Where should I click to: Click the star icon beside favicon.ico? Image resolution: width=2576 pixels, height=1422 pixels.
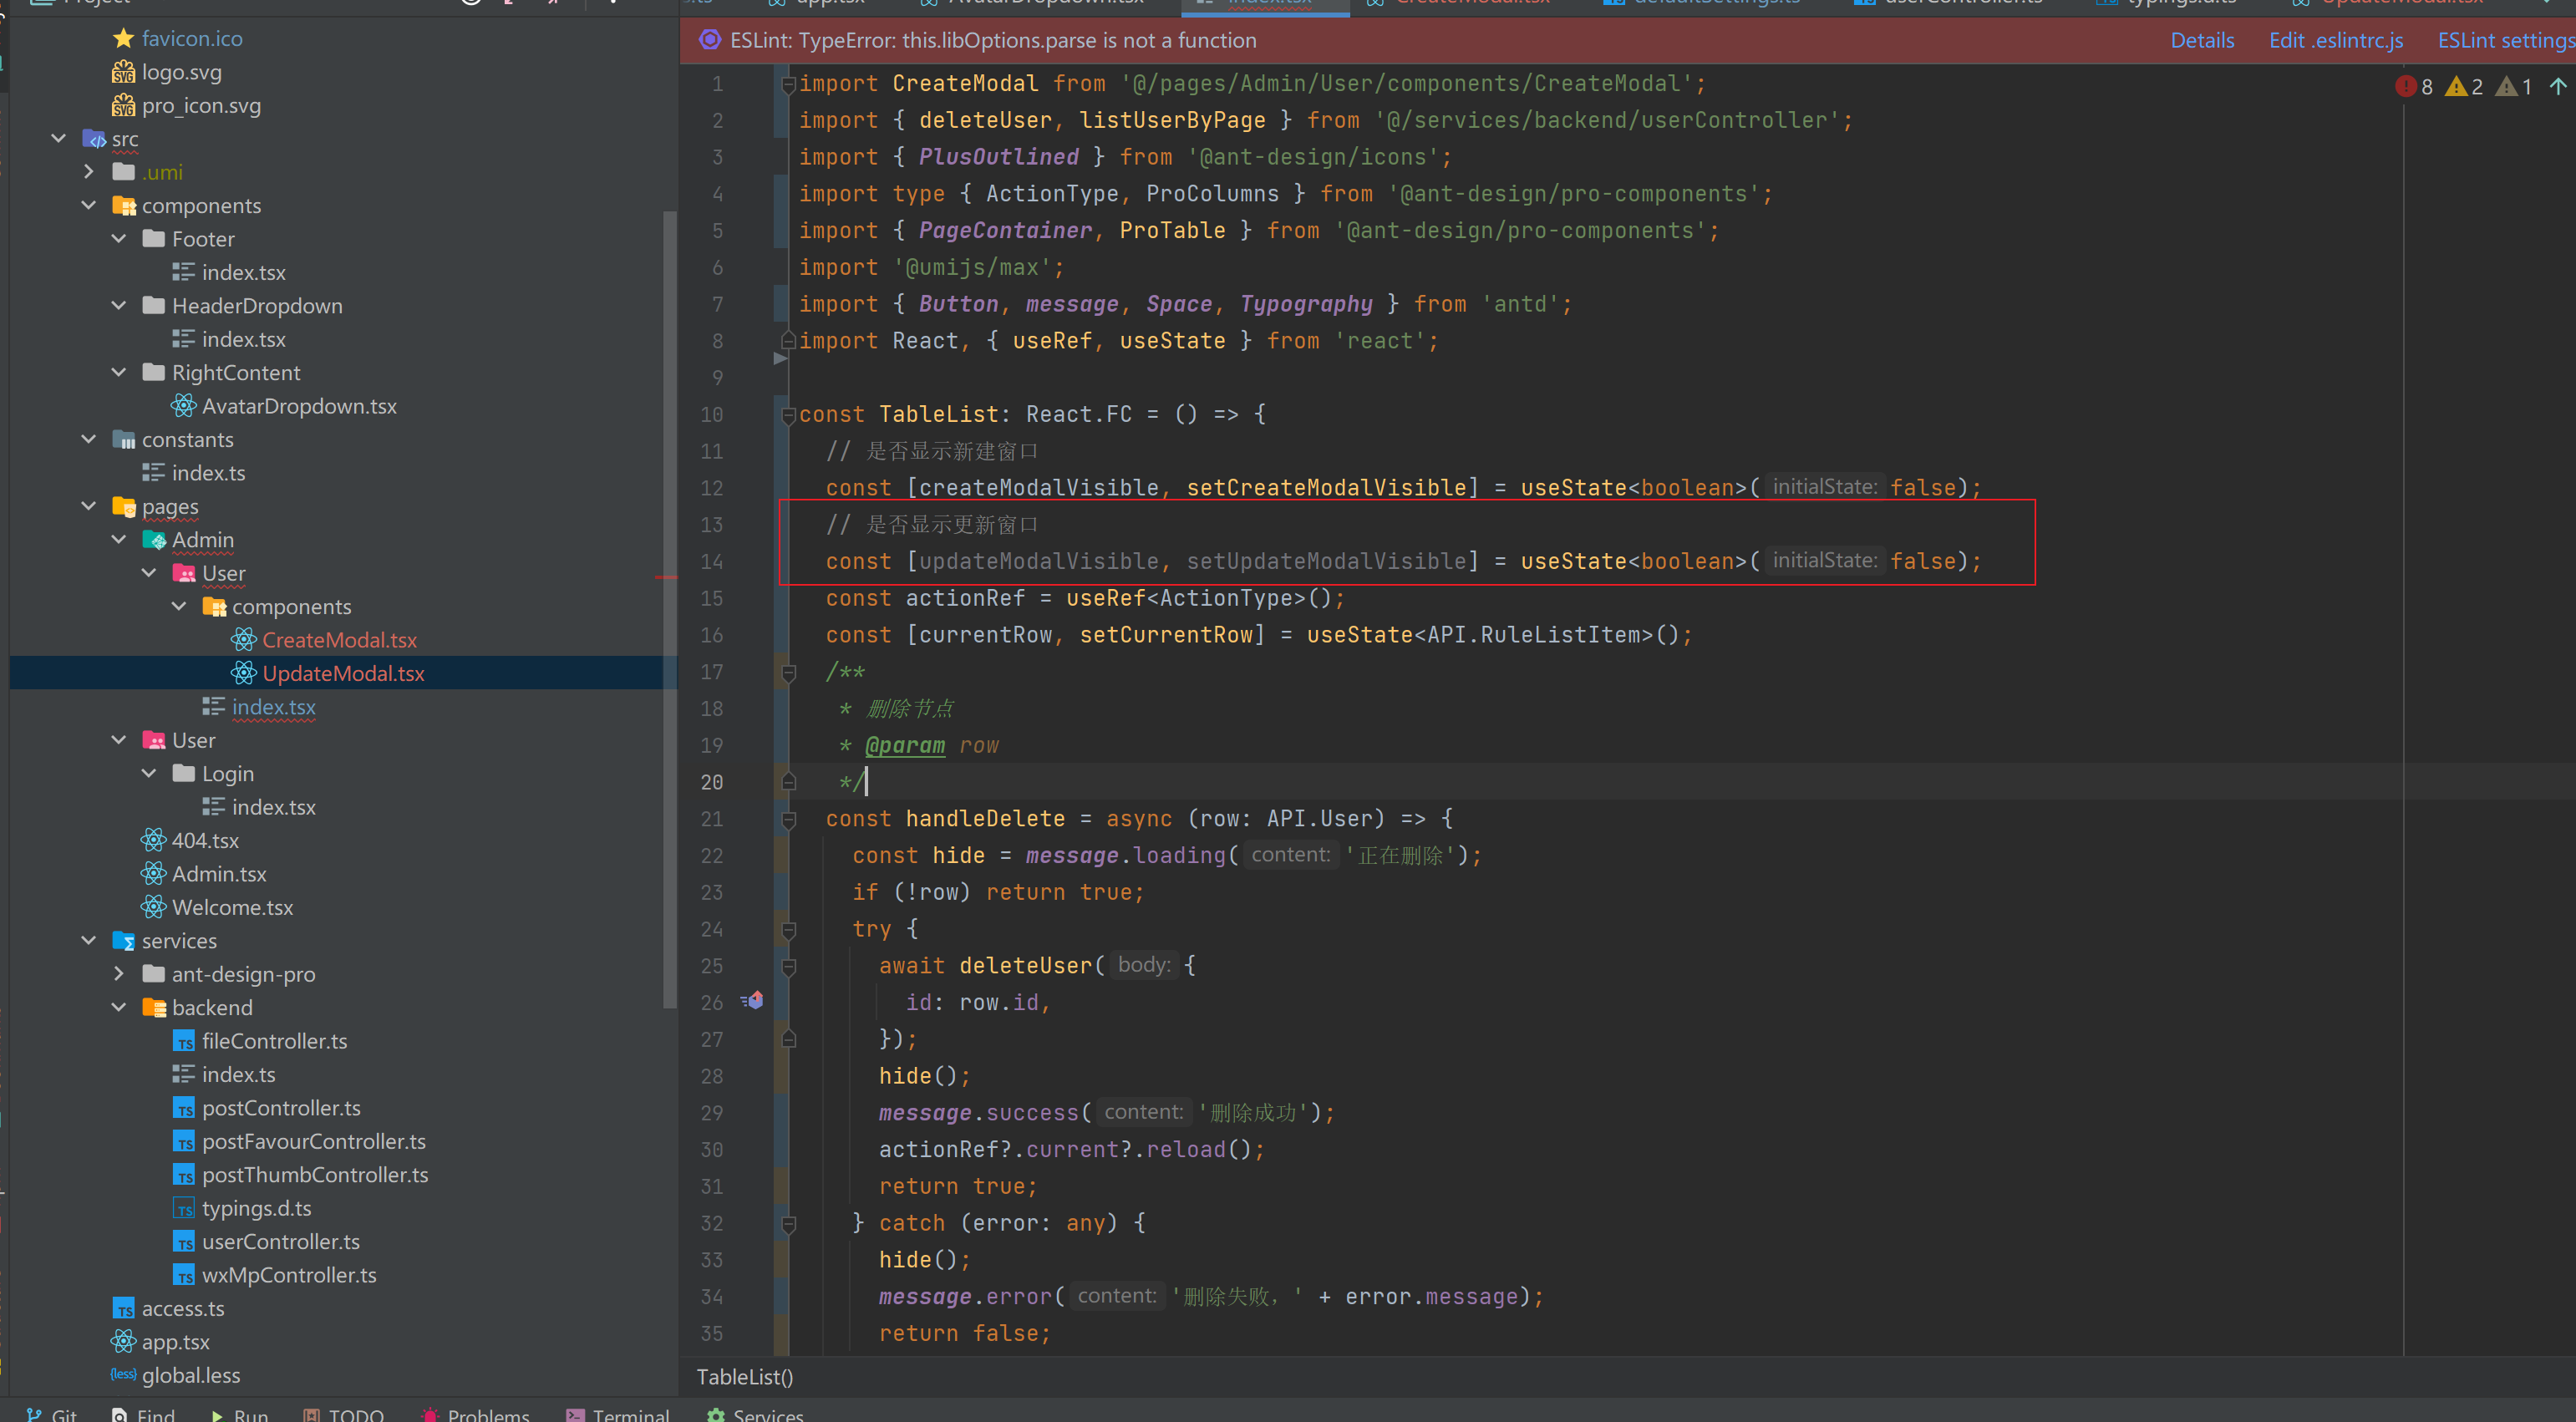(x=123, y=38)
